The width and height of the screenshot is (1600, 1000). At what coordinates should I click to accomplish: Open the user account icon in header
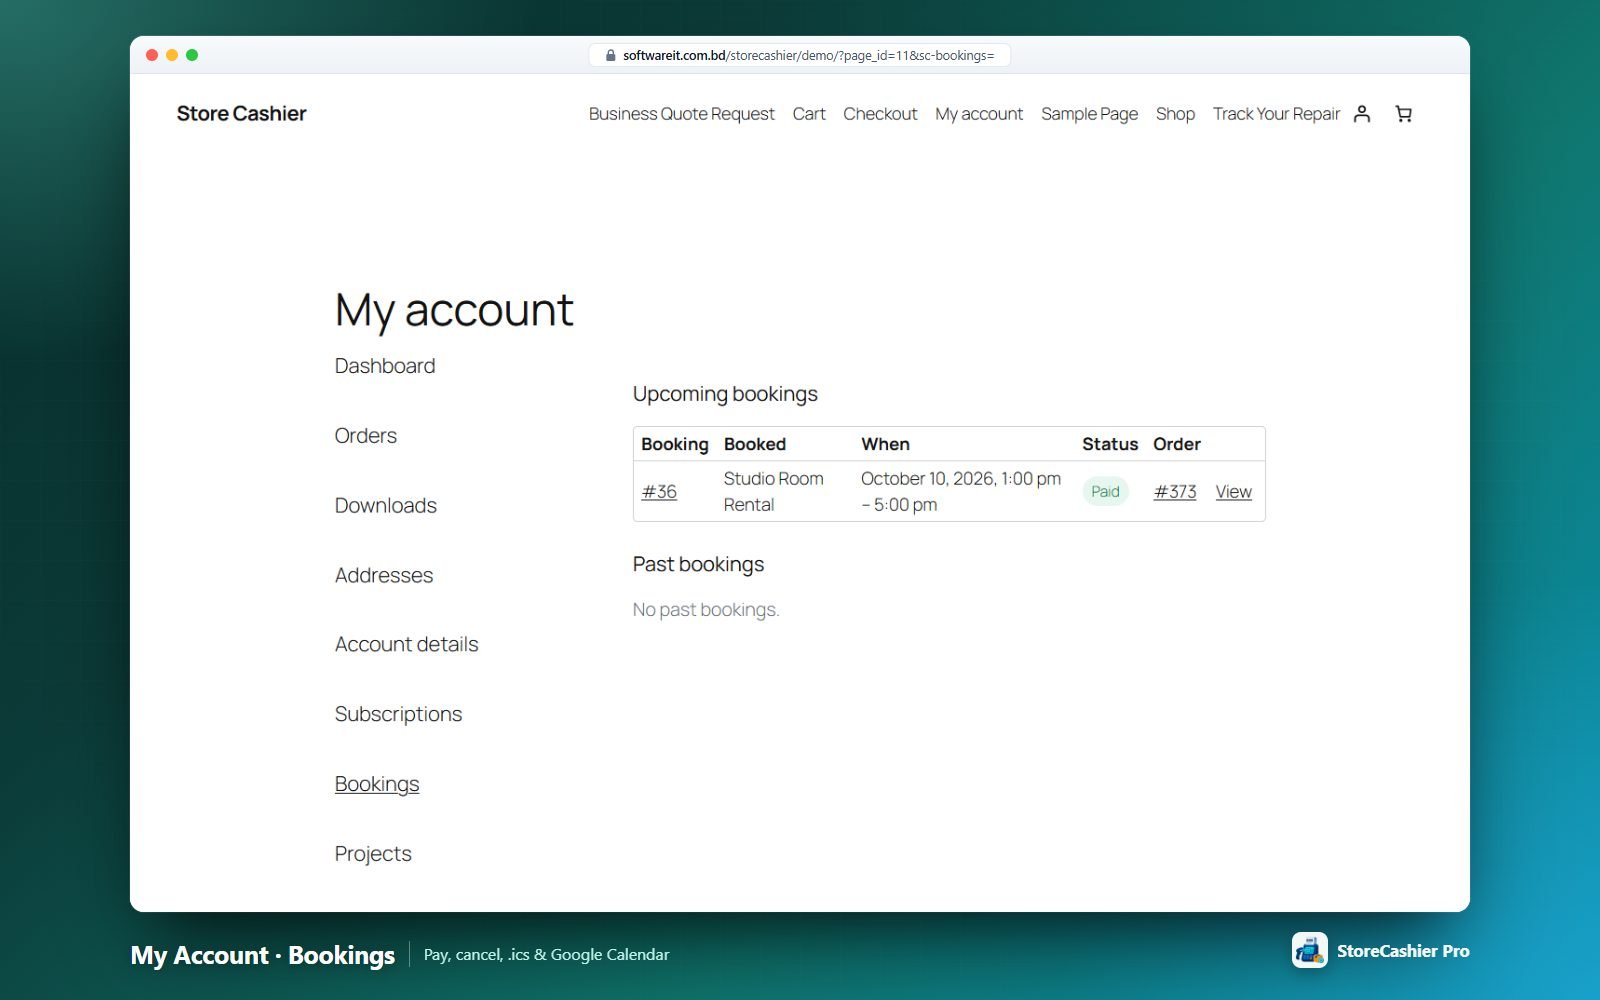1362,114
